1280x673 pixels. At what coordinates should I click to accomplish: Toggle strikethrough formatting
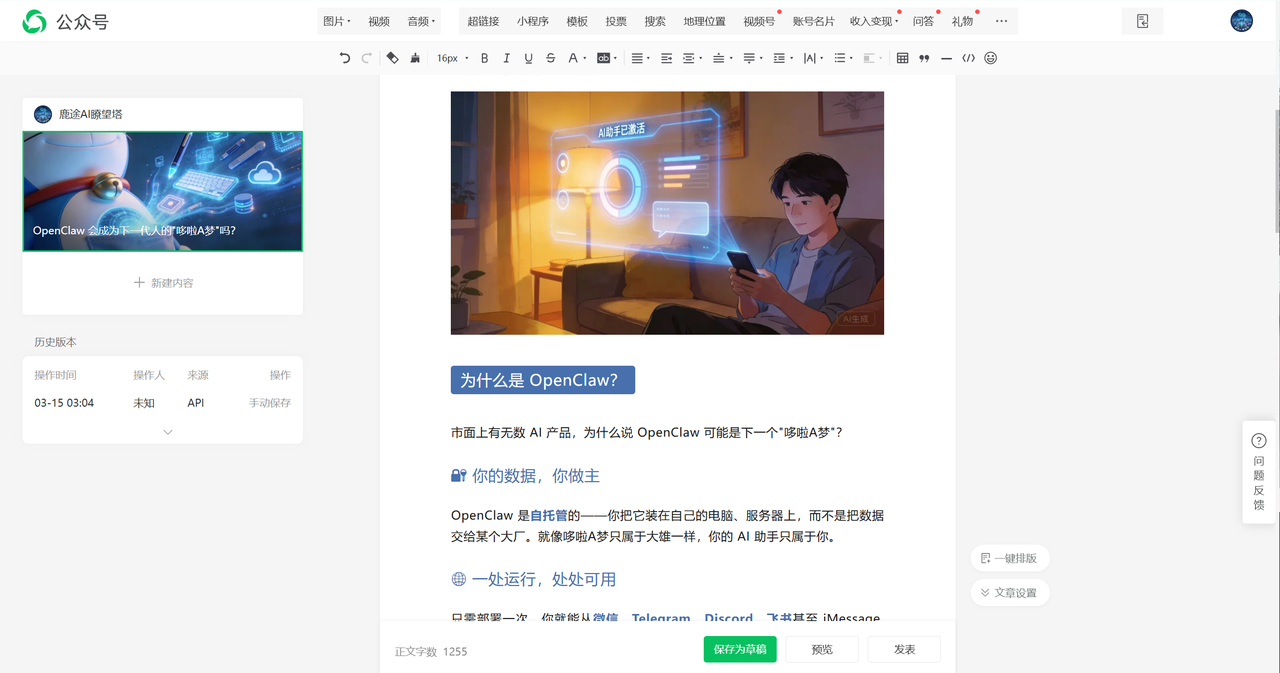click(551, 58)
